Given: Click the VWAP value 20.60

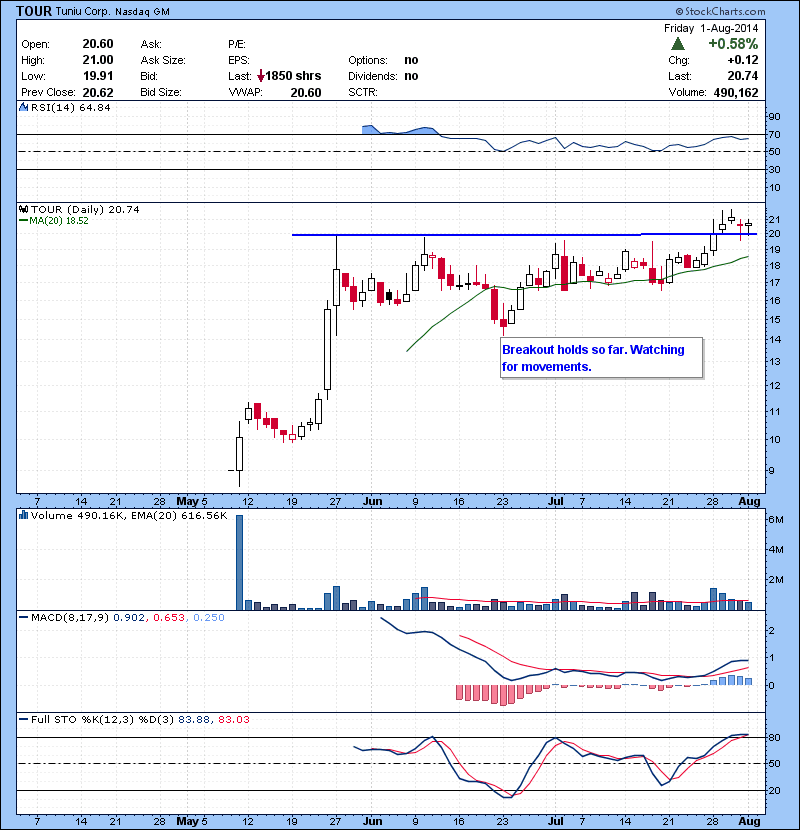Looking at the screenshot, I should [306, 93].
